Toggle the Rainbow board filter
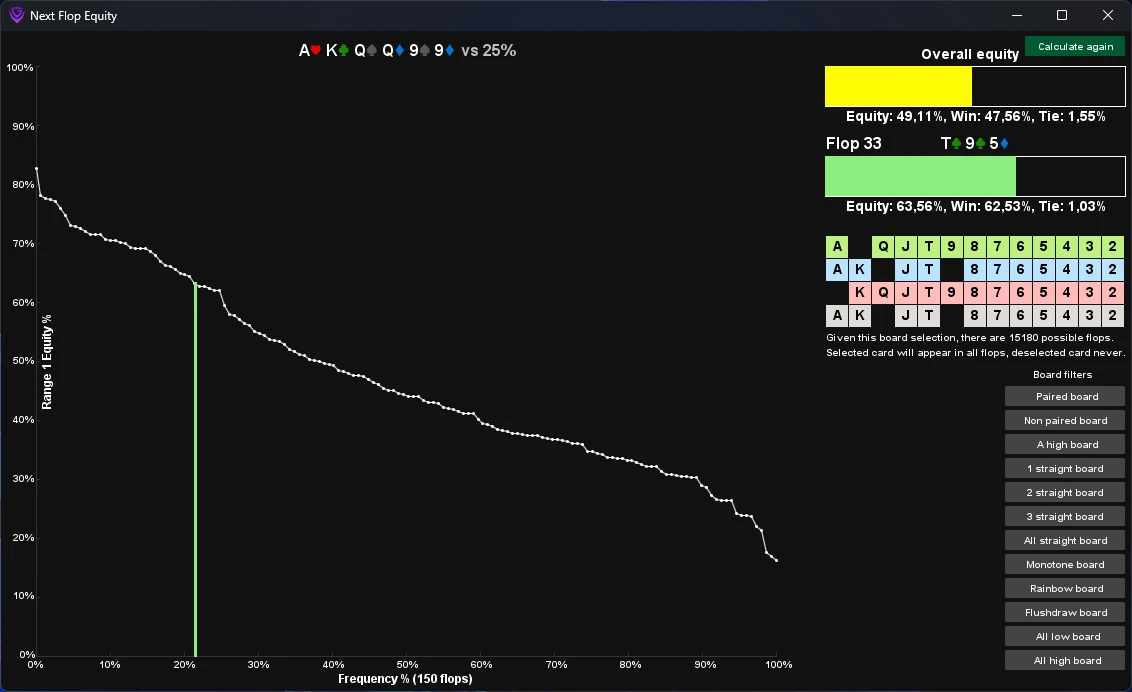 point(1065,589)
